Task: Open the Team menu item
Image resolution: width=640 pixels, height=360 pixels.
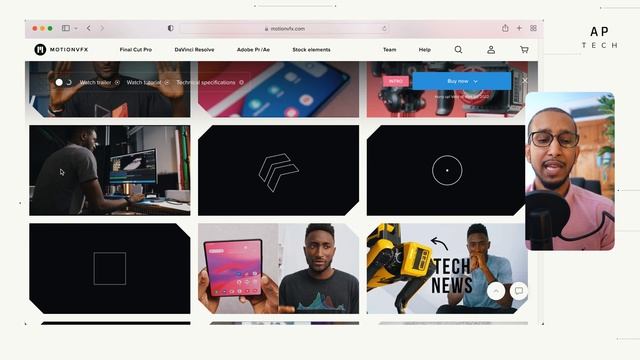Action: [x=389, y=50]
